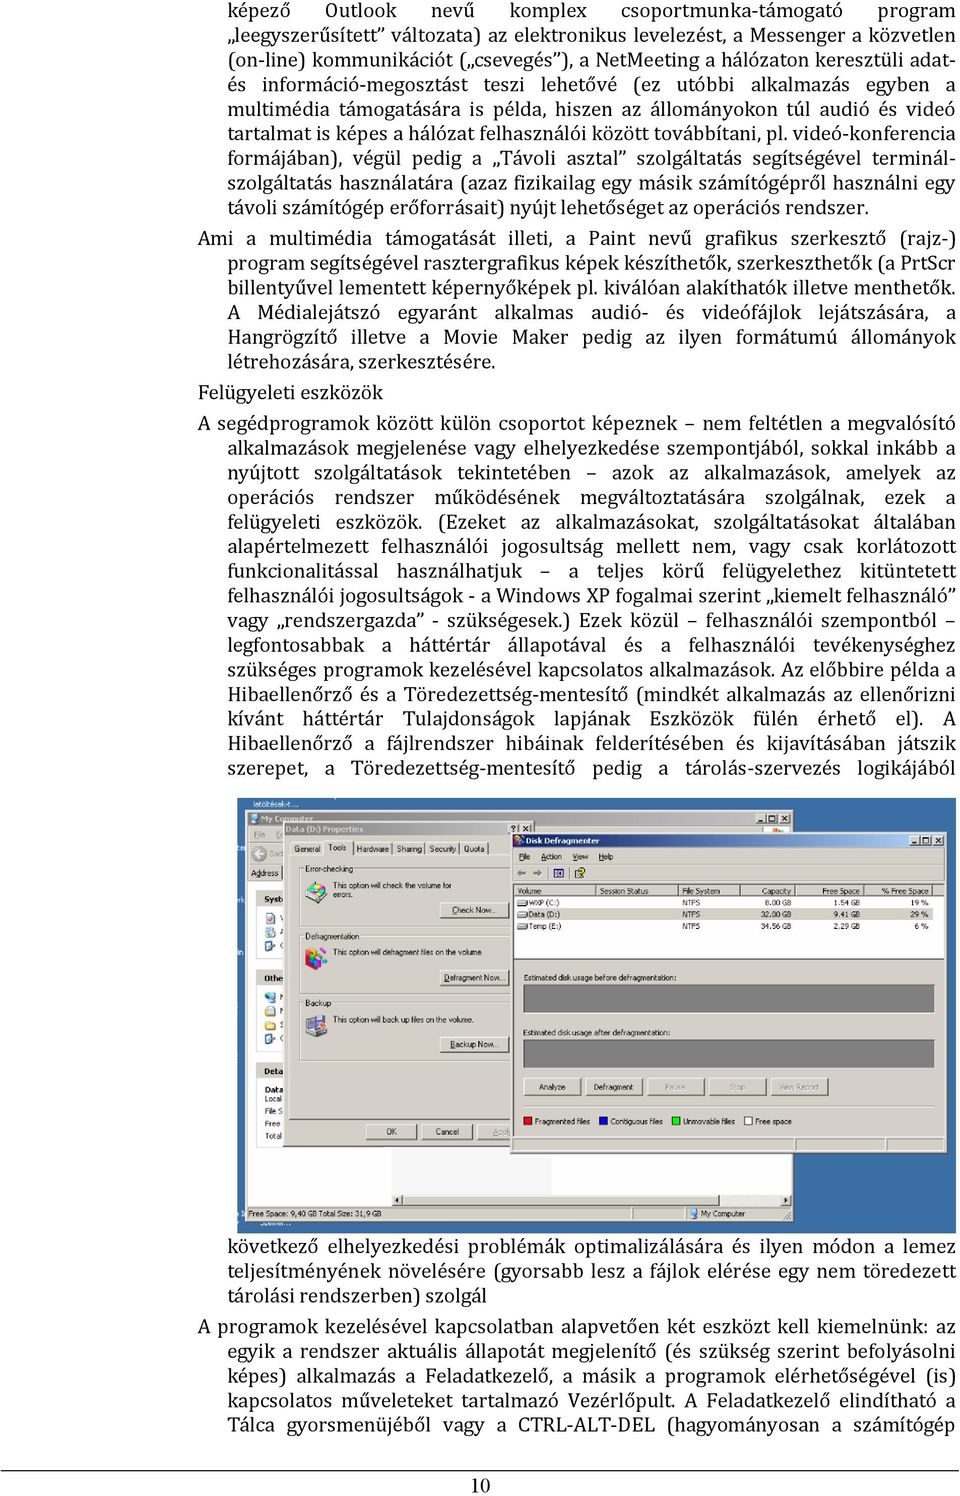960x1496 pixels.
Task: Click the Stop button in Disk Defragmenter
Action: tap(737, 1087)
